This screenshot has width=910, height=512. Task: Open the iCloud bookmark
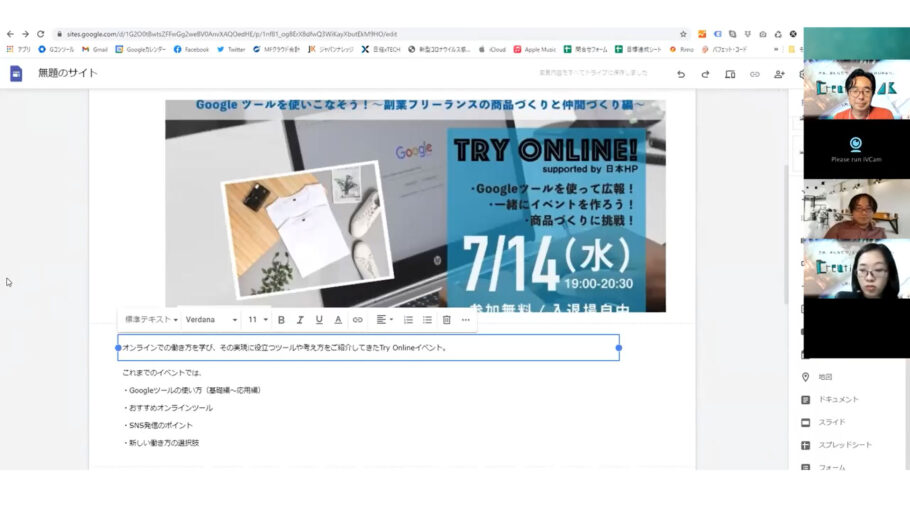[492, 49]
